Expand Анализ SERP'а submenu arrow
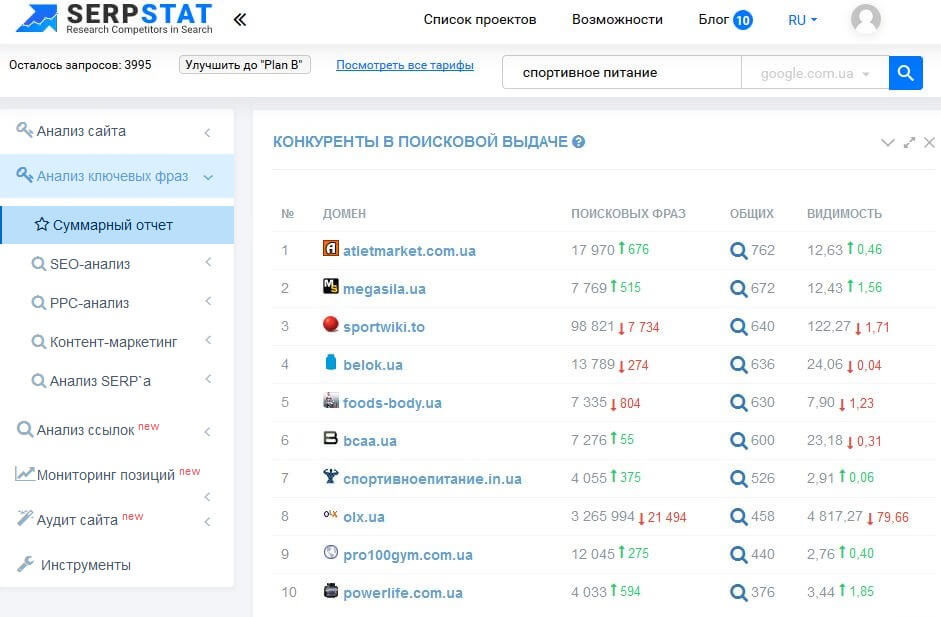Screen dimensions: 941x617 [208, 379]
